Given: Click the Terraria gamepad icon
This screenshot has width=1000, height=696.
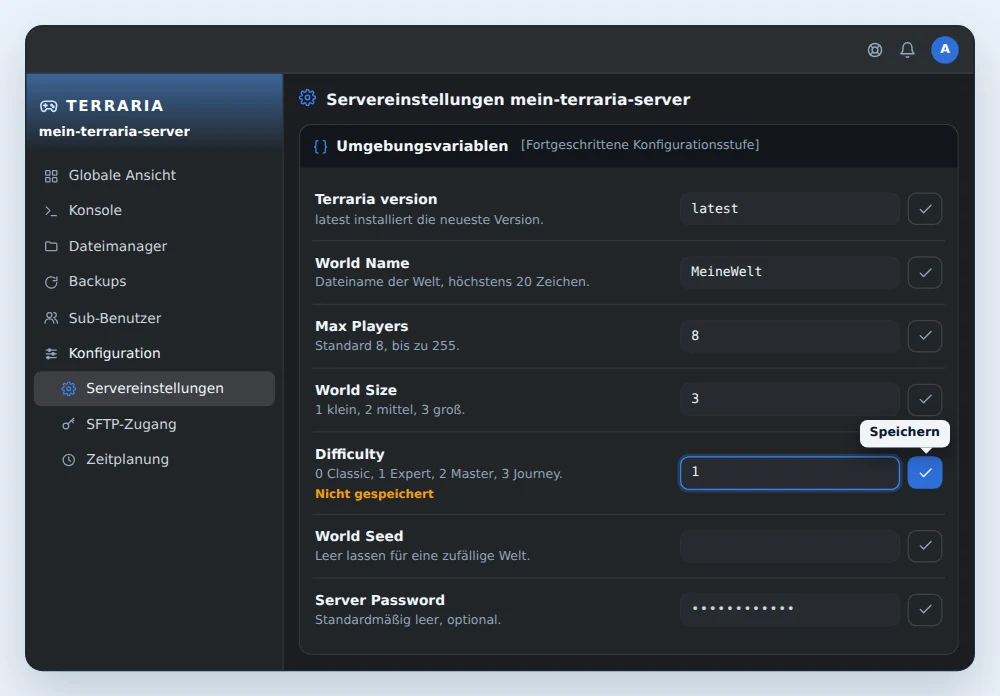Looking at the screenshot, I should (48, 106).
